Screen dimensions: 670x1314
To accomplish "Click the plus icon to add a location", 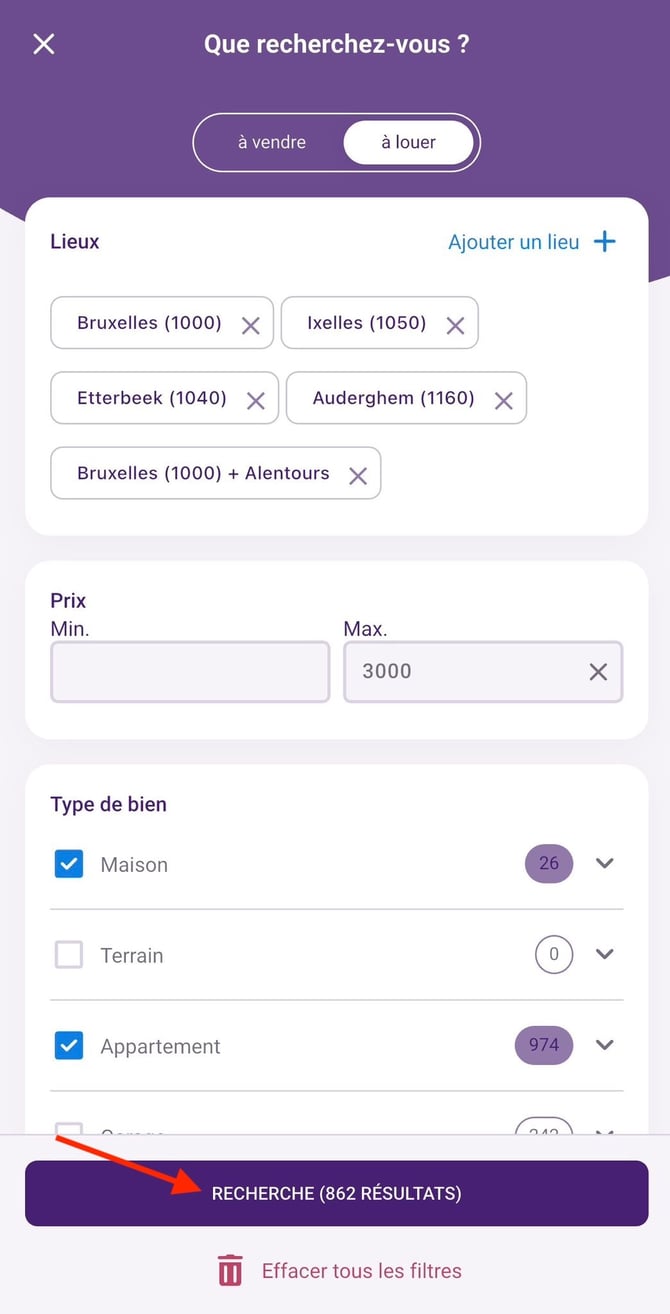I will 604,241.
